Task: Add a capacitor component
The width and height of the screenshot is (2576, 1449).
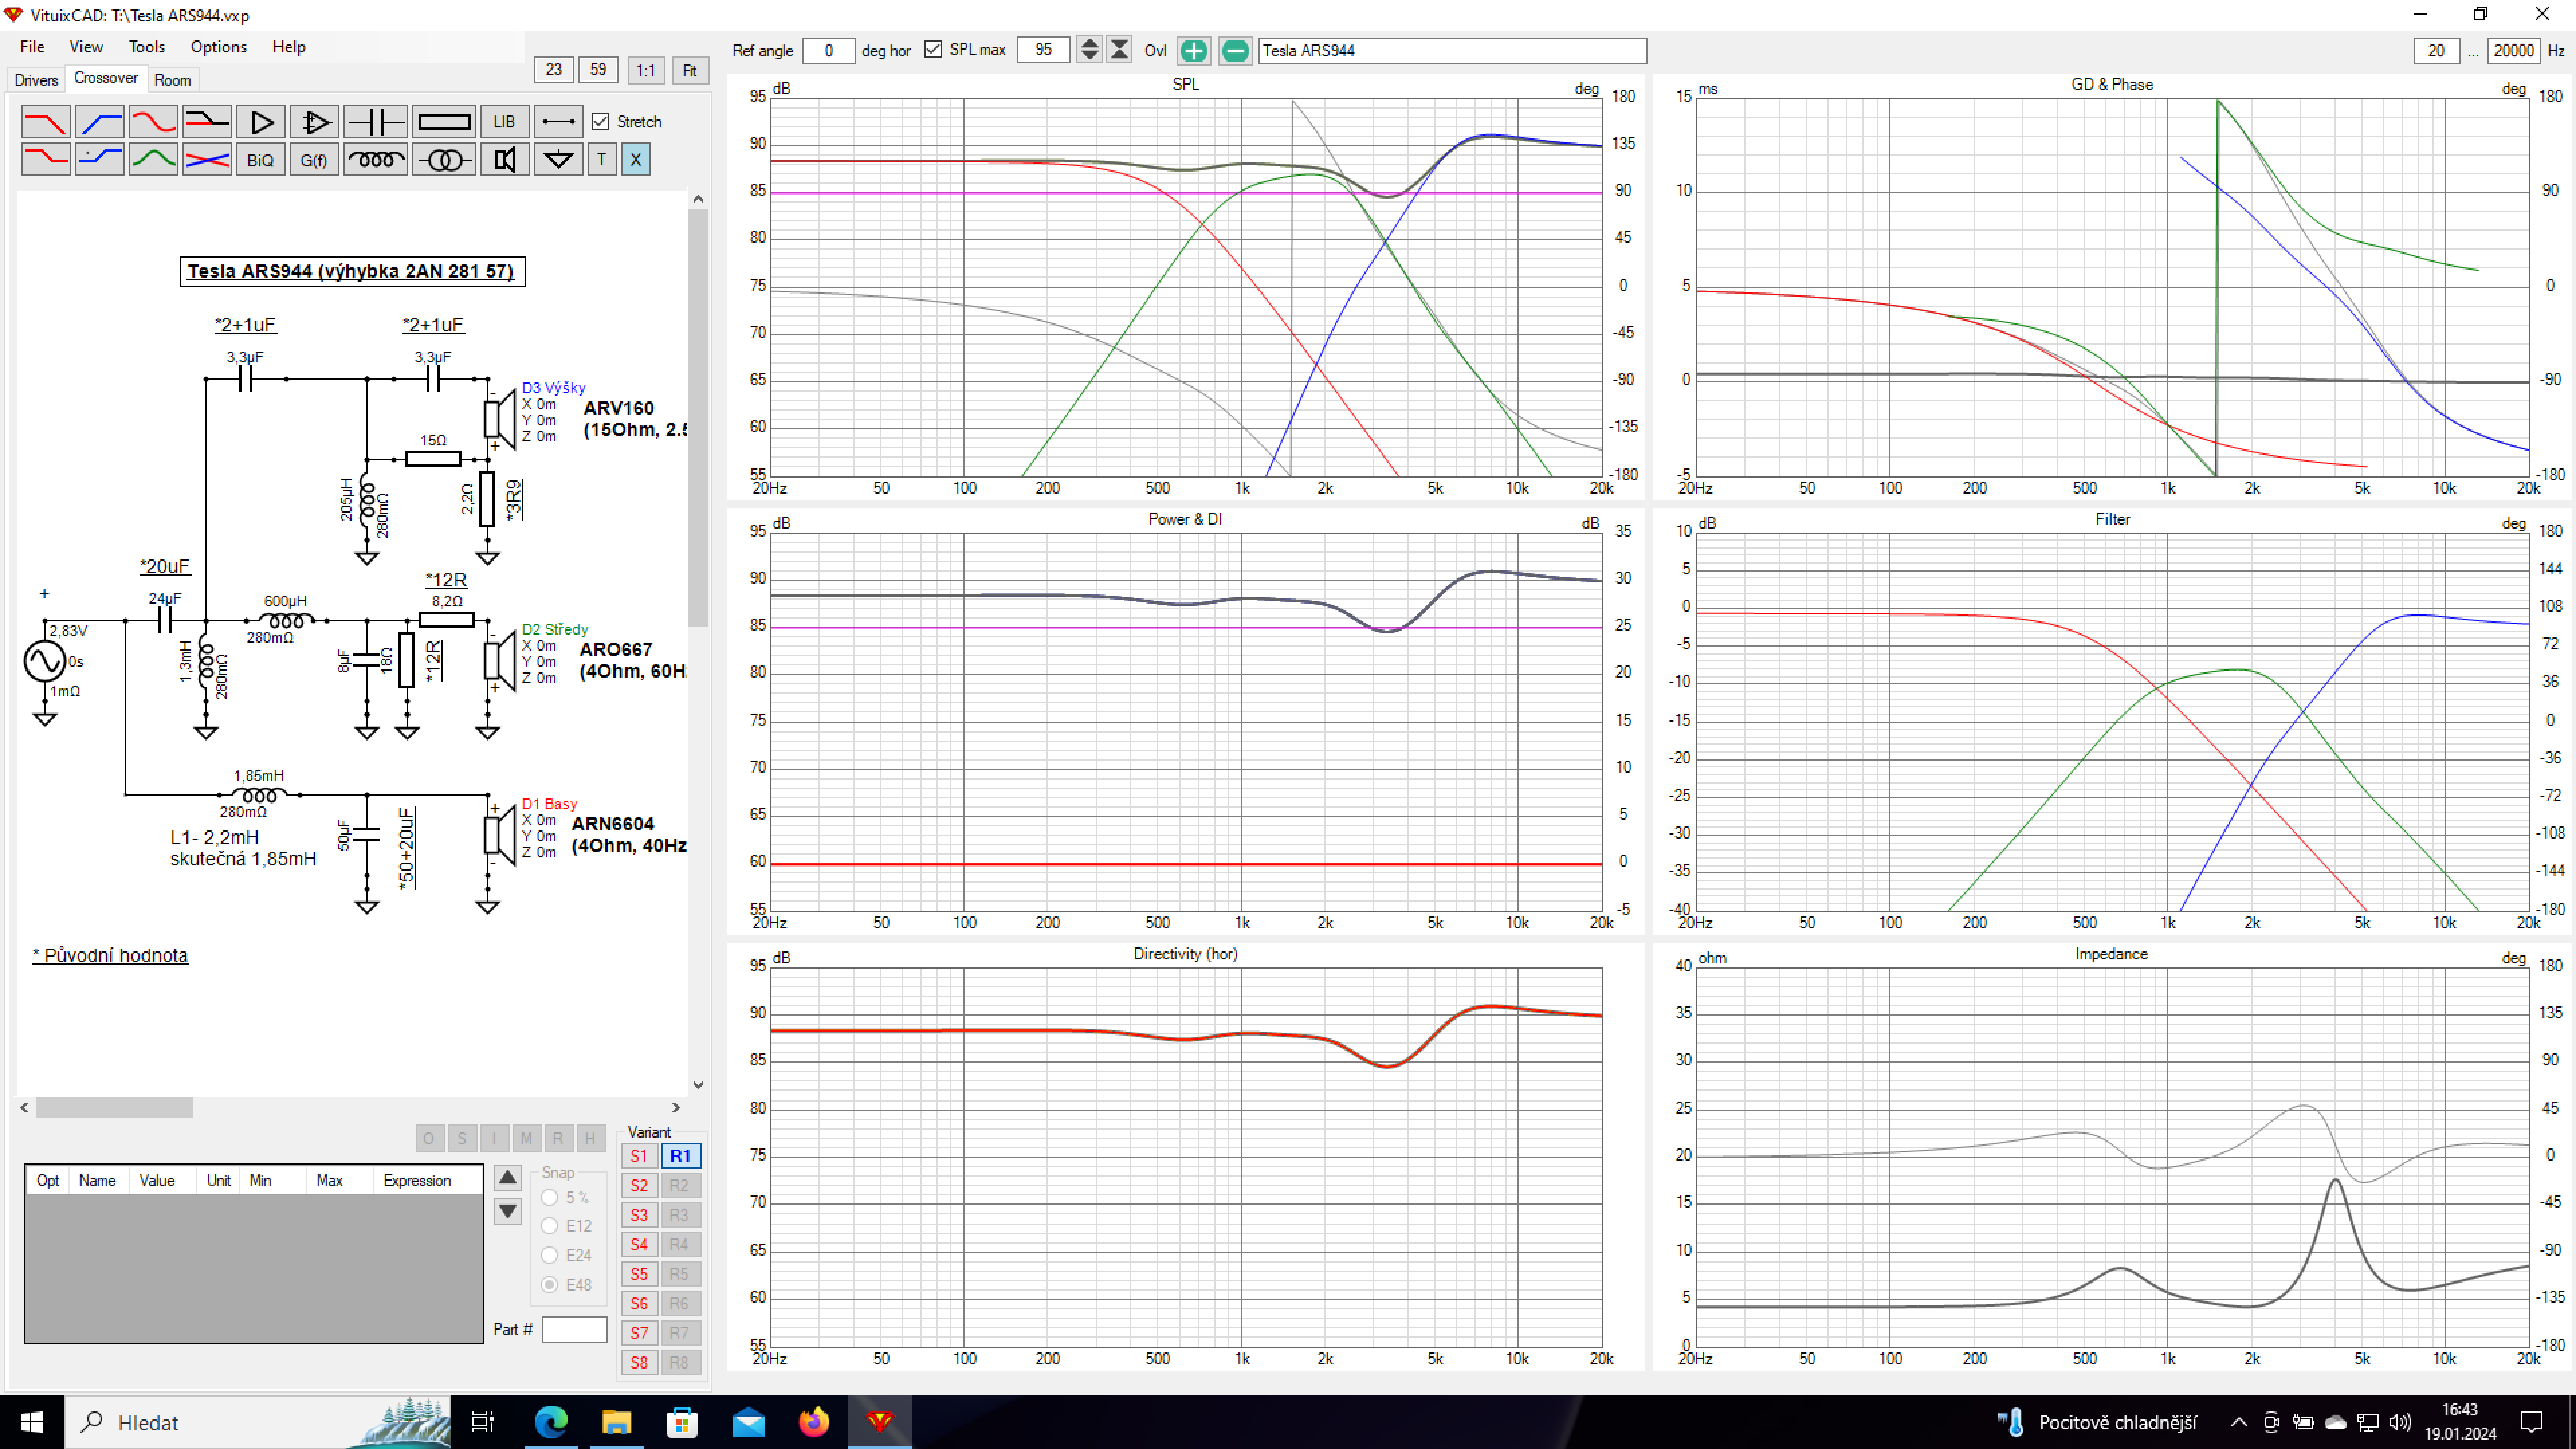Action: 375,122
